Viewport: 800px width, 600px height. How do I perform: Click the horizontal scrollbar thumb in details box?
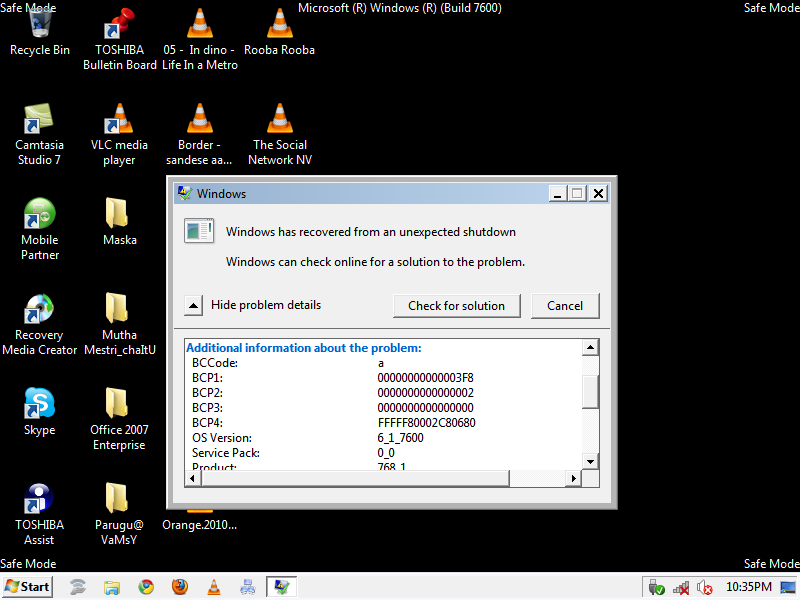(356, 478)
